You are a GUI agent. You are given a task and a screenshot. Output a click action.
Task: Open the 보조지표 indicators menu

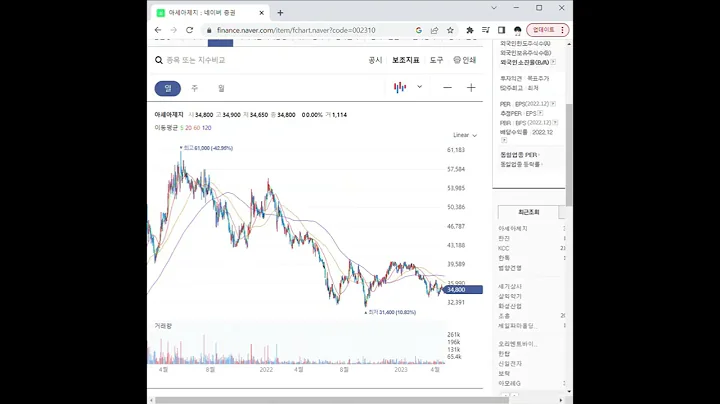point(405,60)
